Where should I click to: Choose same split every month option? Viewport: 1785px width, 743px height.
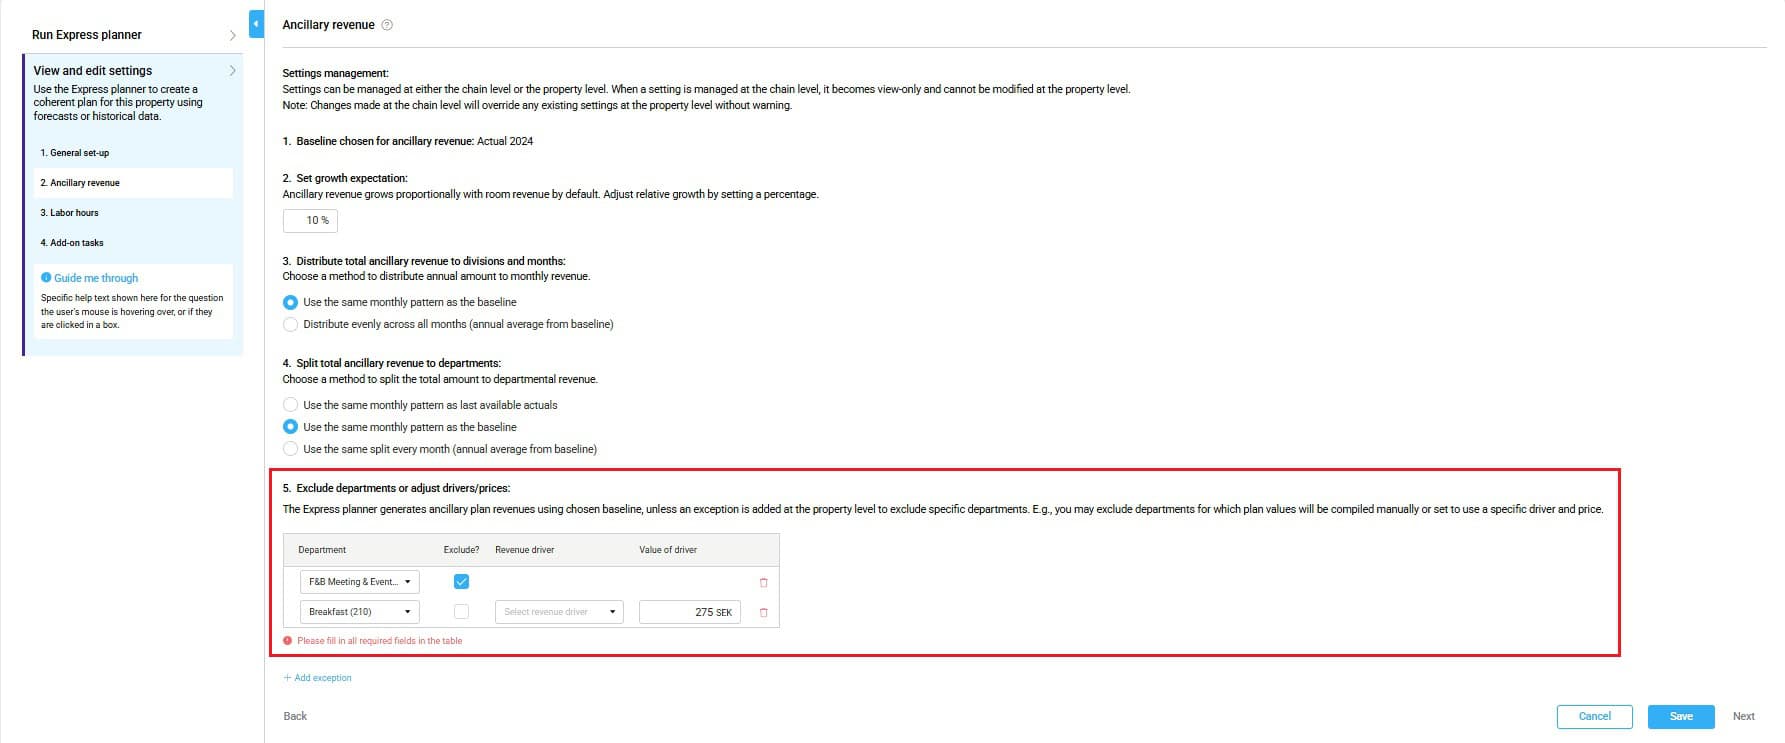291,449
